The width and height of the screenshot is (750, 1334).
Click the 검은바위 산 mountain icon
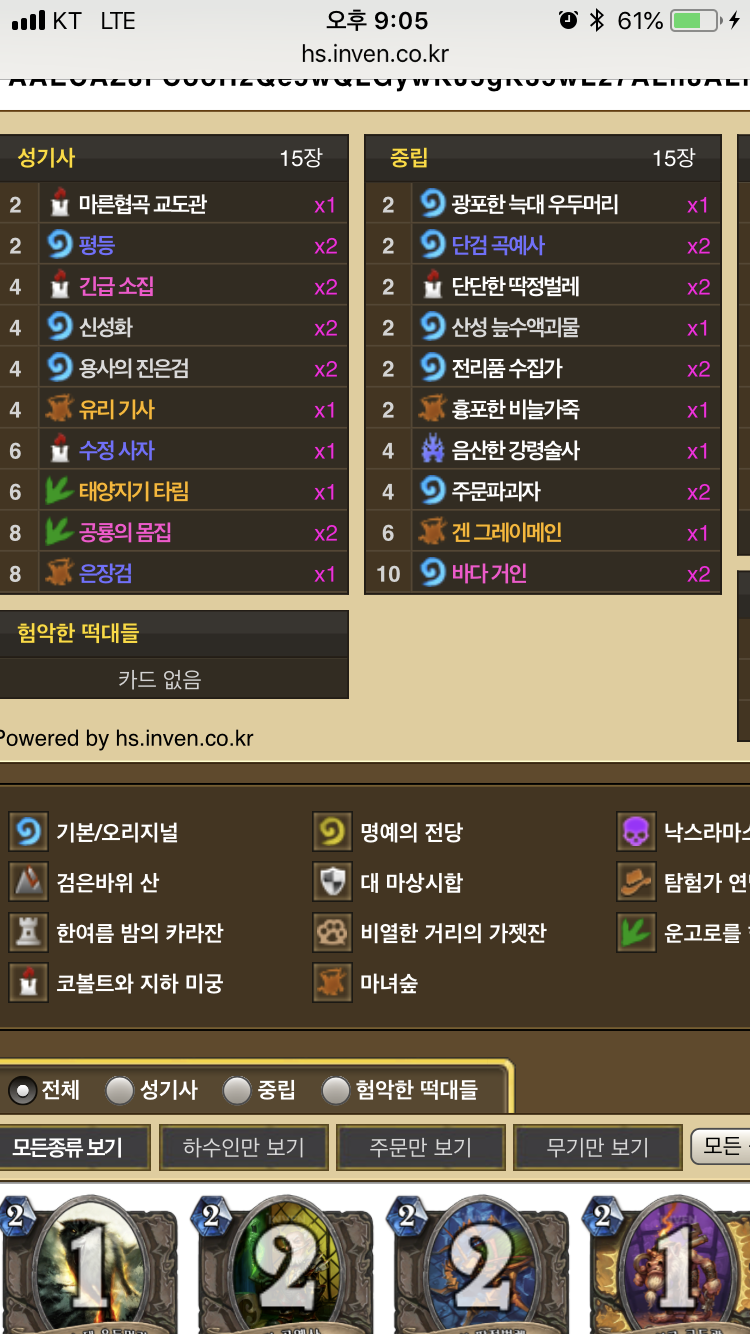pos(28,882)
